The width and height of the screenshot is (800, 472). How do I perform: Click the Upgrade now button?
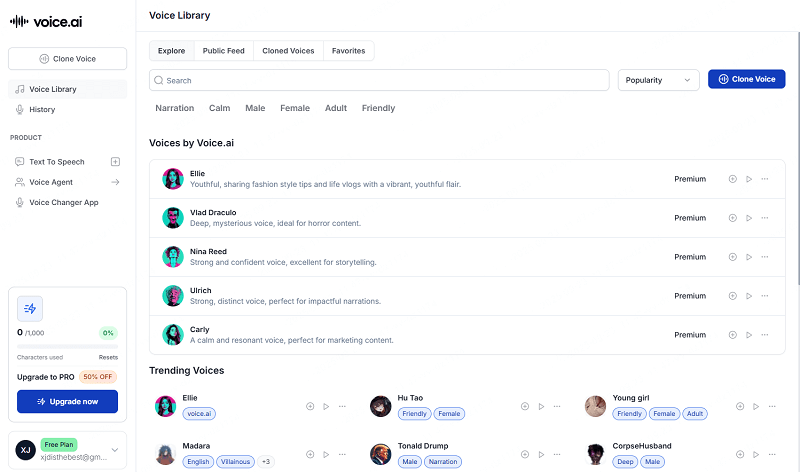tap(67, 402)
